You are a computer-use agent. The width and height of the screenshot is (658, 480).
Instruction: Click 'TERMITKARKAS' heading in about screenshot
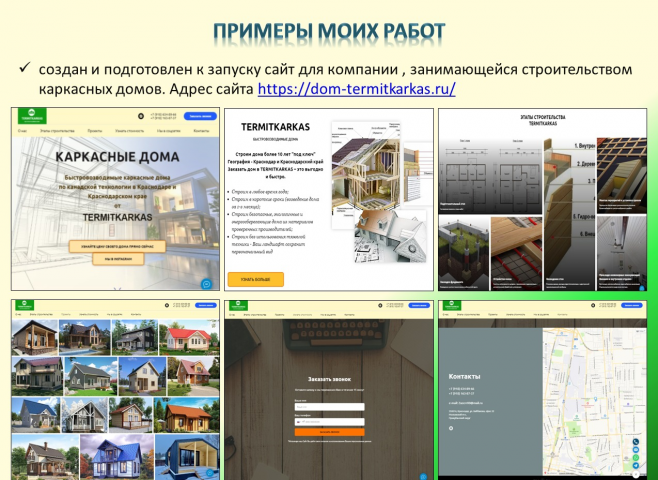click(275, 127)
